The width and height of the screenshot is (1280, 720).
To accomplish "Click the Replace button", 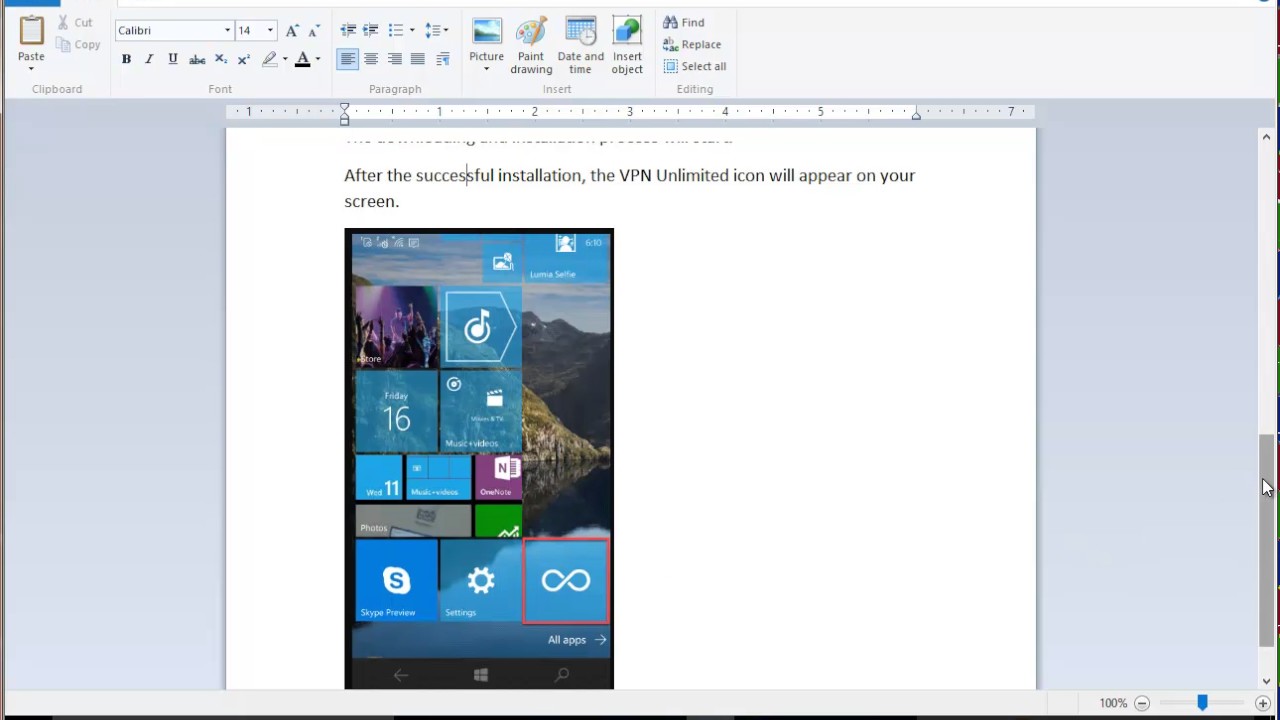I will click(x=692, y=44).
